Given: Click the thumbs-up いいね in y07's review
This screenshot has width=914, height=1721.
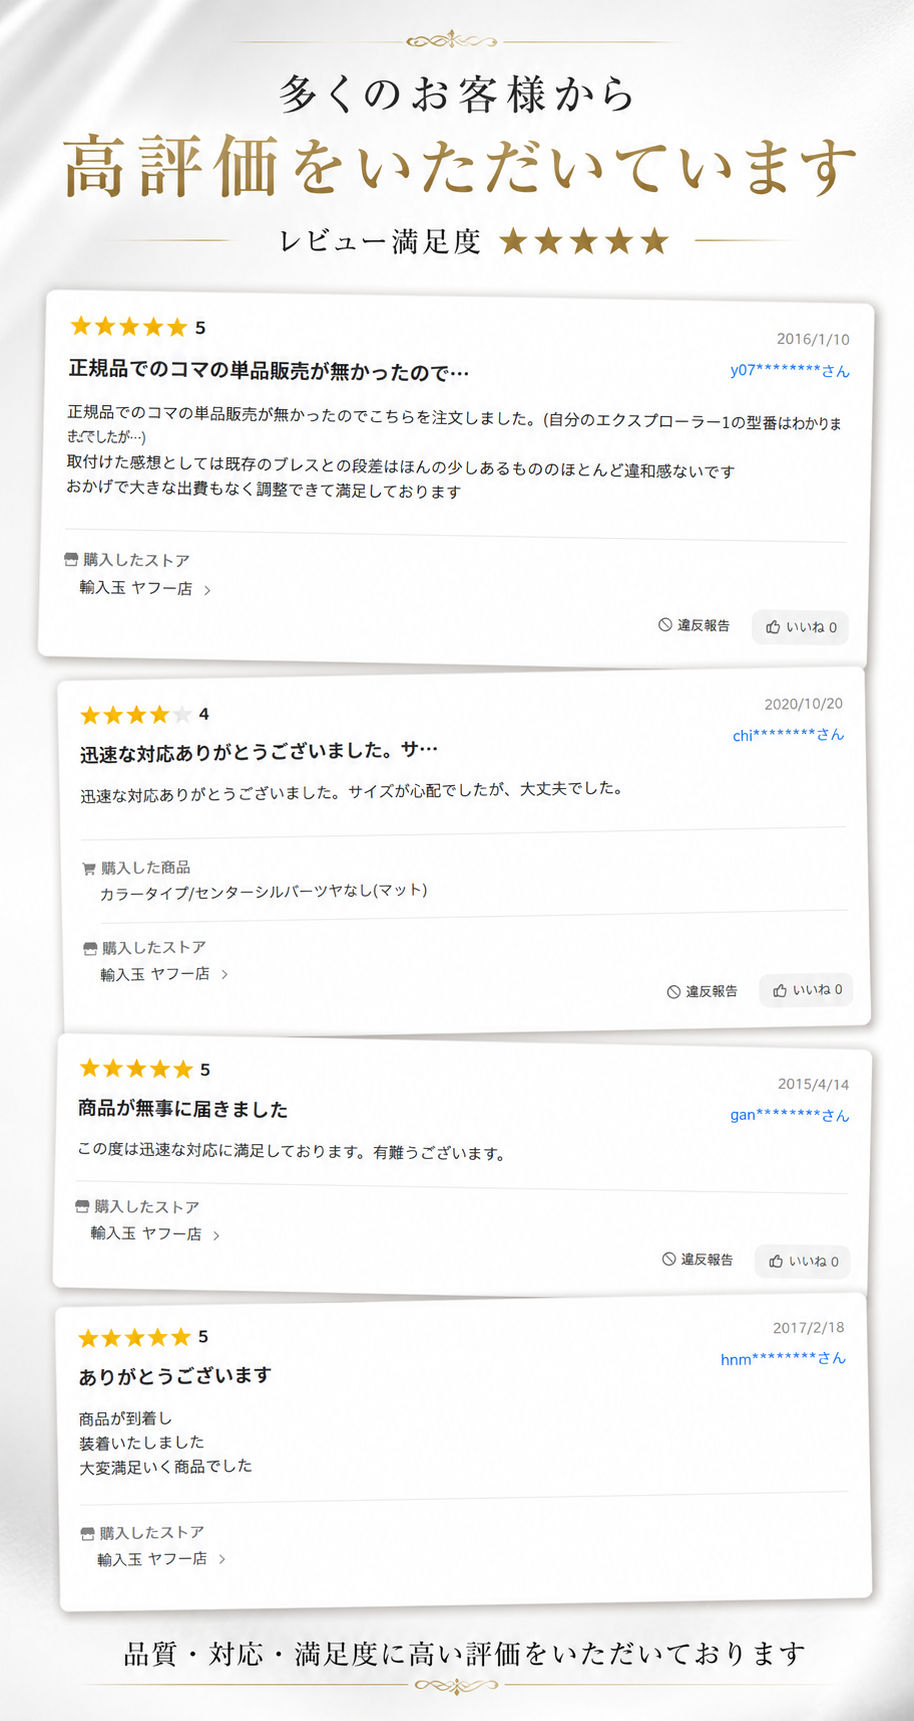Looking at the screenshot, I should click(x=800, y=627).
